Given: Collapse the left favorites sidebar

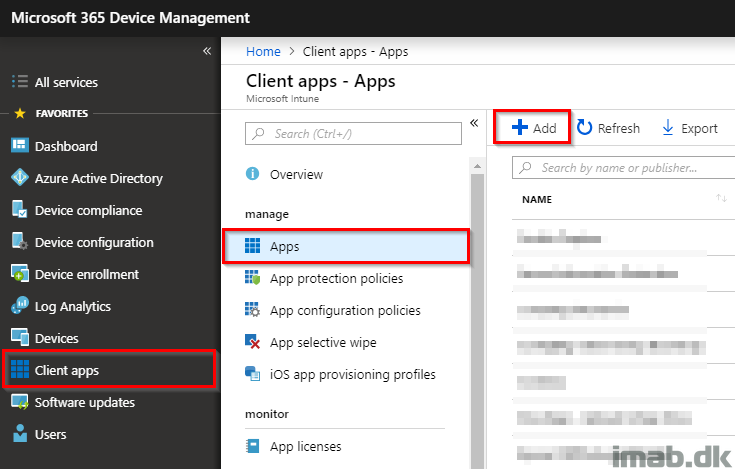Looking at the screenshot, I should click(x=207, y=51).
